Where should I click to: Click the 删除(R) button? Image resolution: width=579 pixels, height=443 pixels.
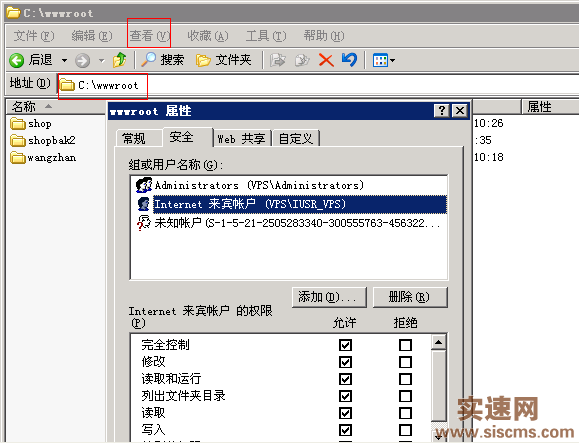tap(410, 297)
